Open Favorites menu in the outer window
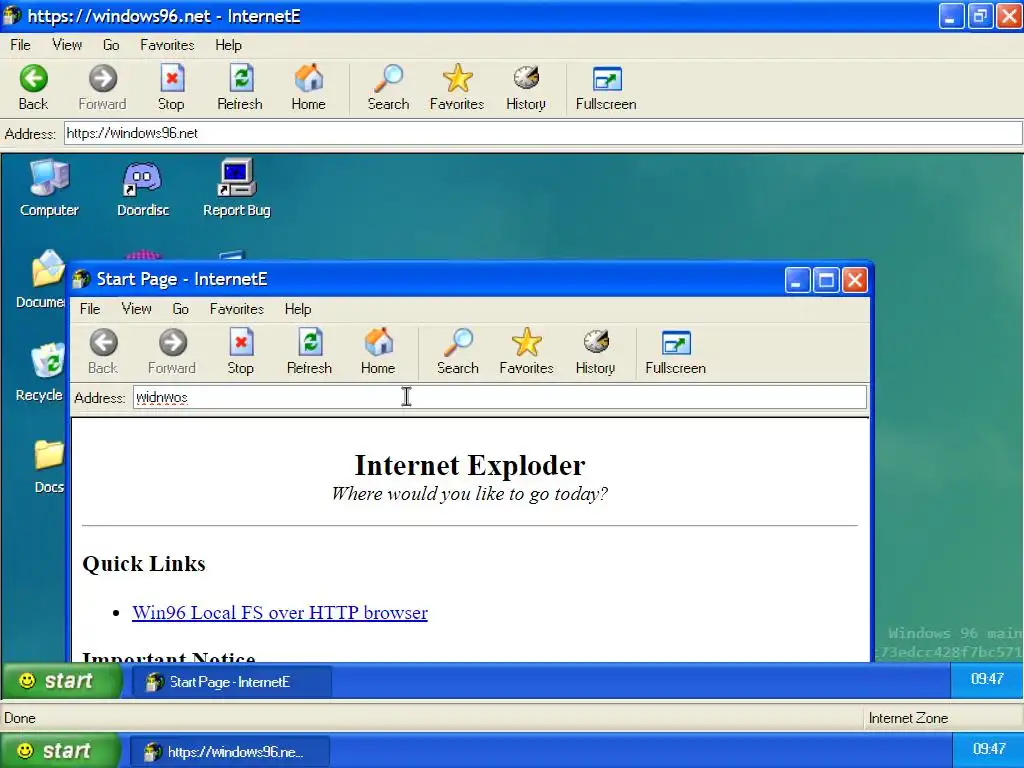Viewport: 1024px width, 768px height. (167, 45)
